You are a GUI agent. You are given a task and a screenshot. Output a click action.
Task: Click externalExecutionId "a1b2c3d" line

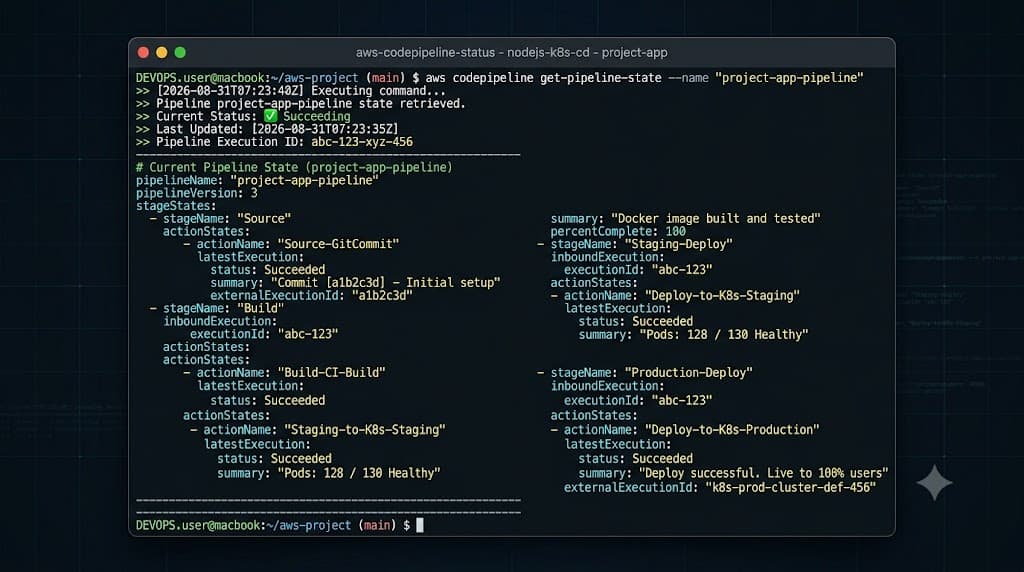pyautogui.click(x=312, y=296)
